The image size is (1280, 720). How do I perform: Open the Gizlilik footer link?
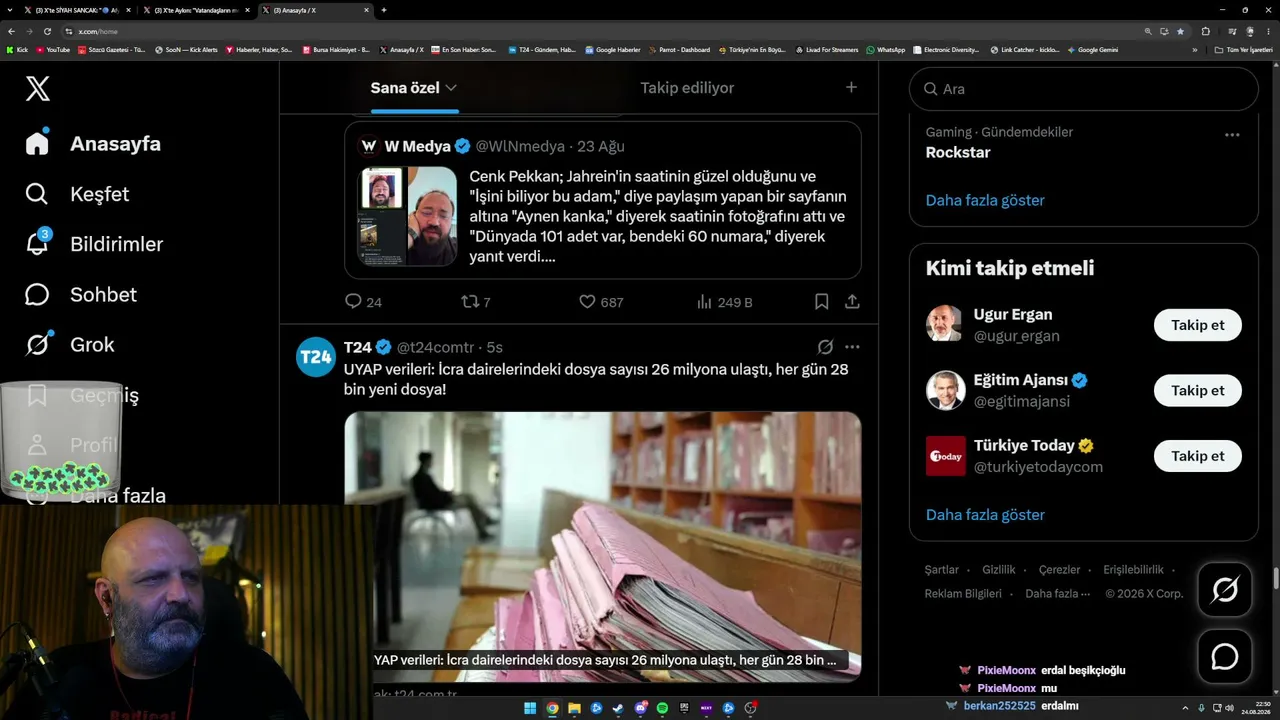[x=999, y=569]
